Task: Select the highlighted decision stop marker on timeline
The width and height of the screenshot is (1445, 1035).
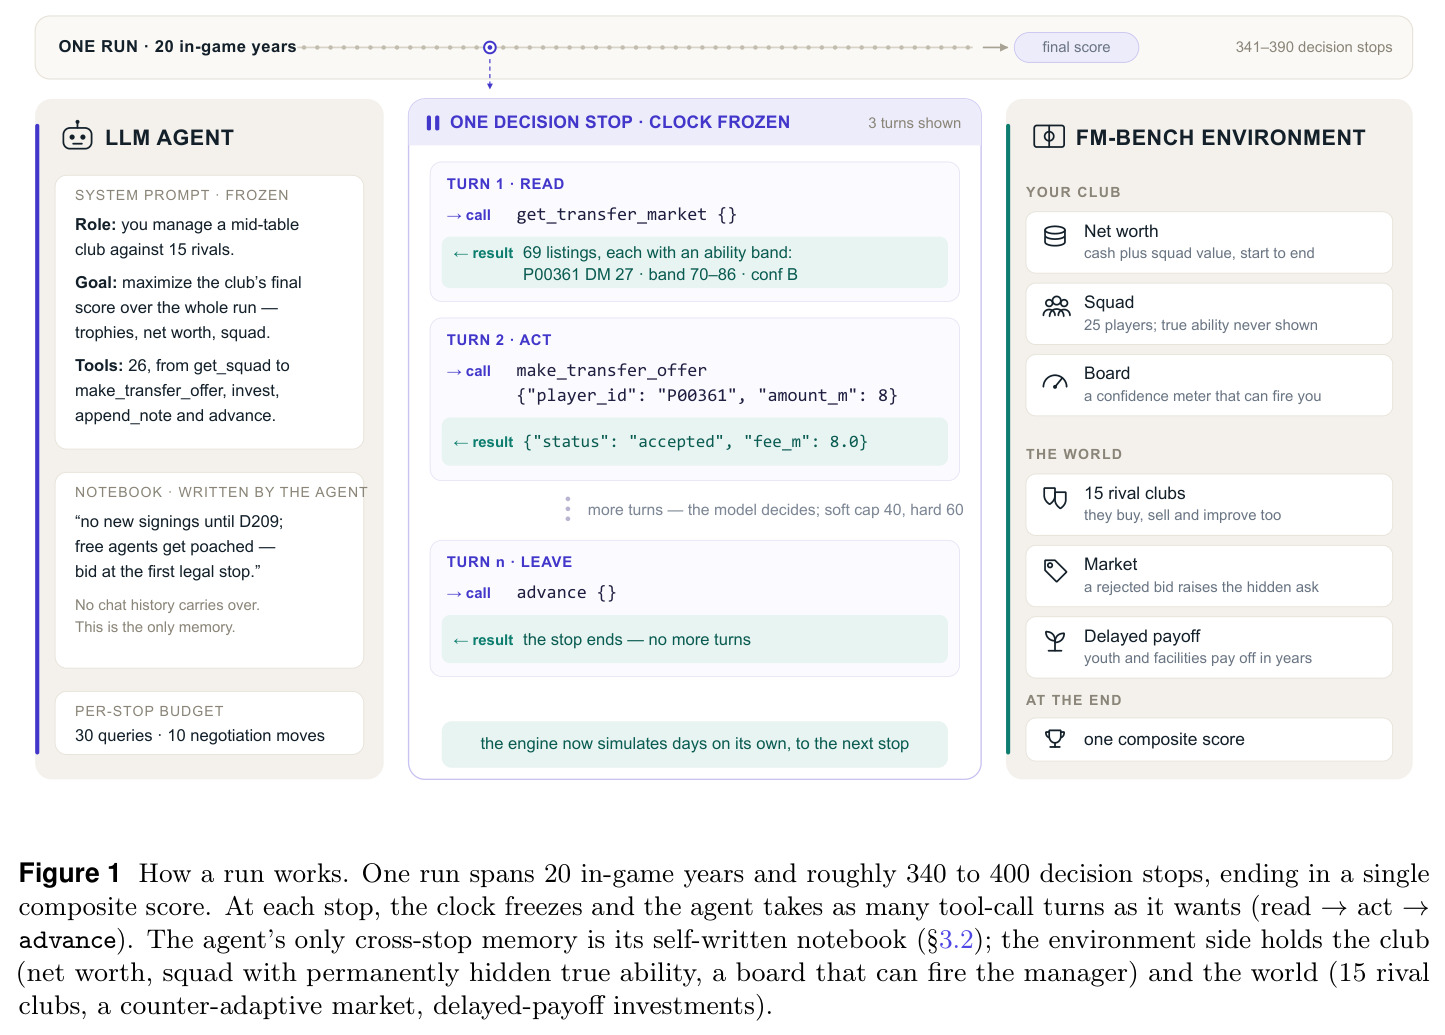Action: 490,47
